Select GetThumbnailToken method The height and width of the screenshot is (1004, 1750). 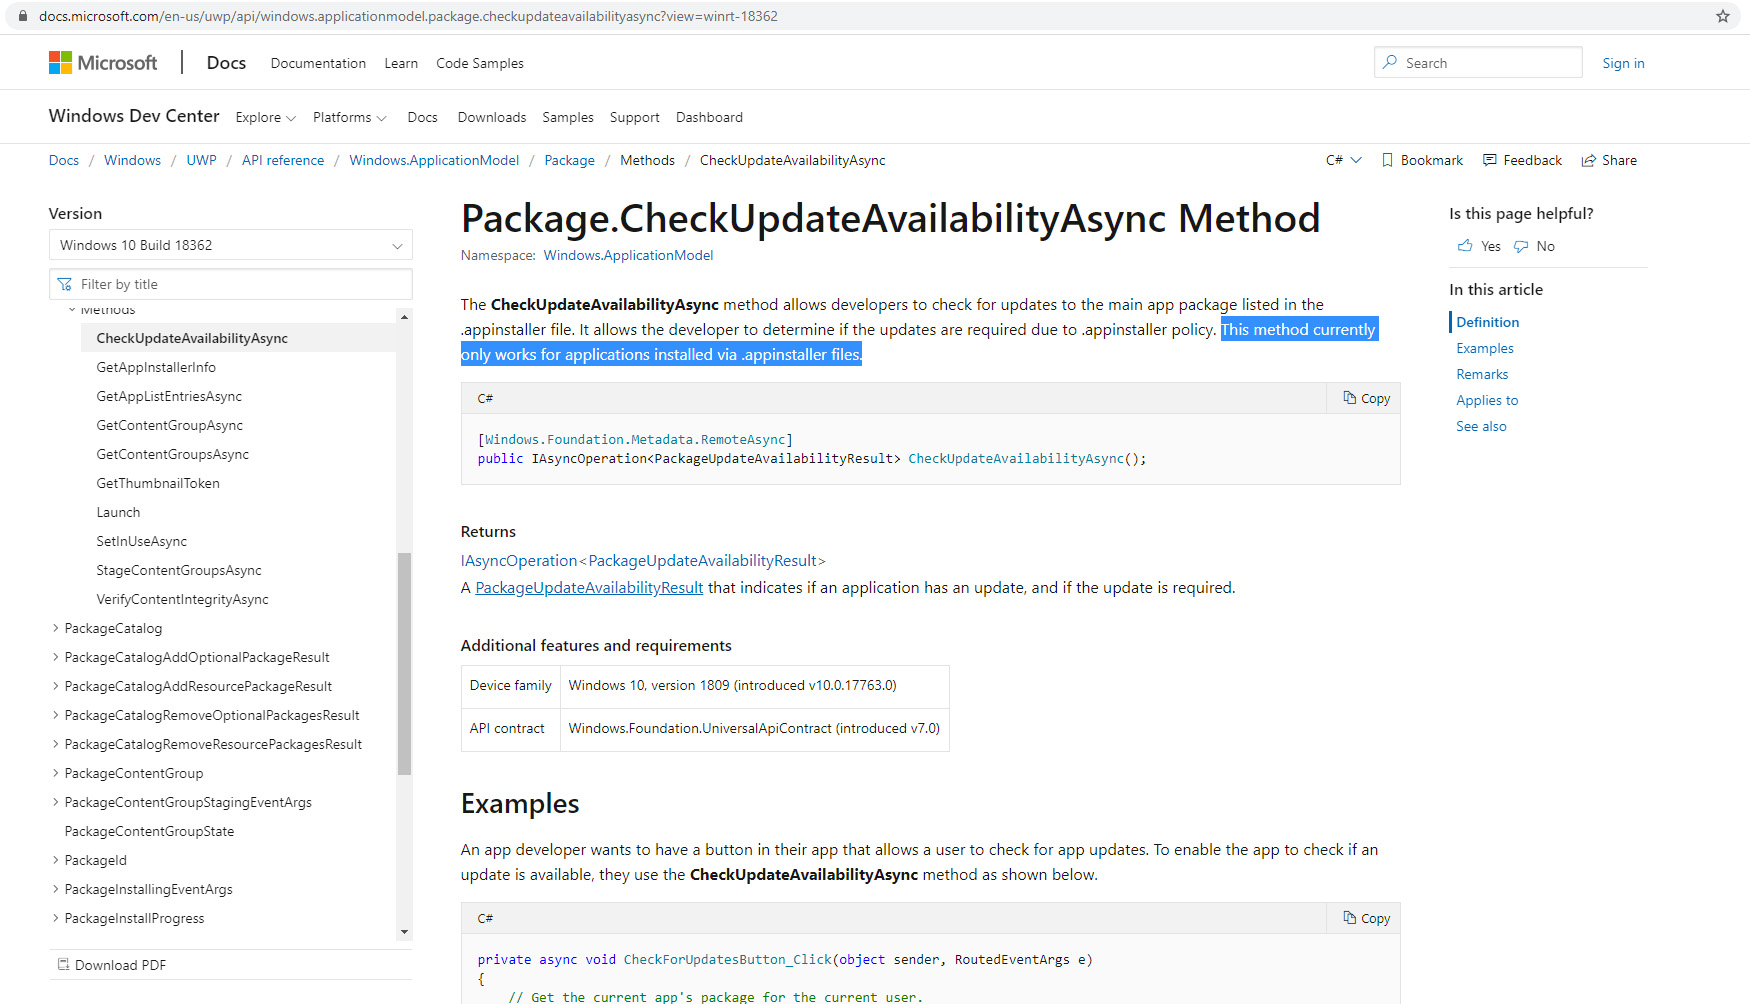[x=158, y=483]
